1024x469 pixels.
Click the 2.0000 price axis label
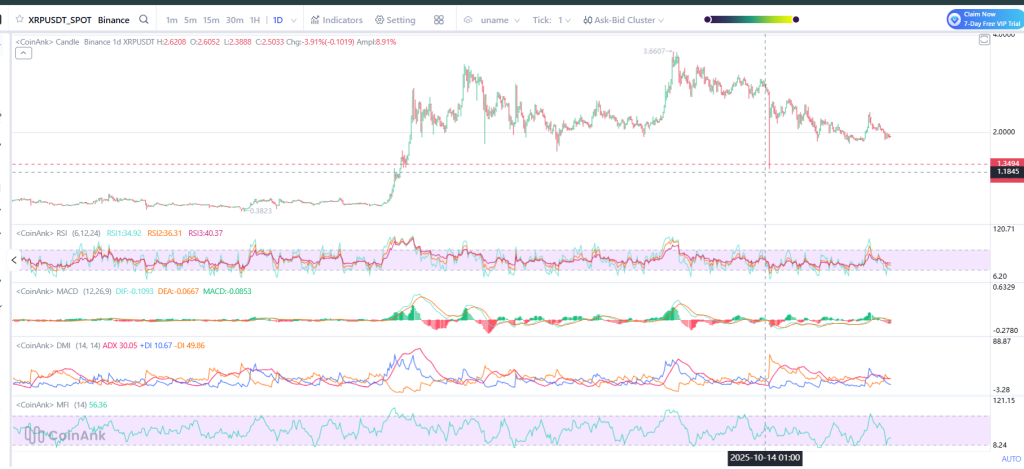[1006, 133]
